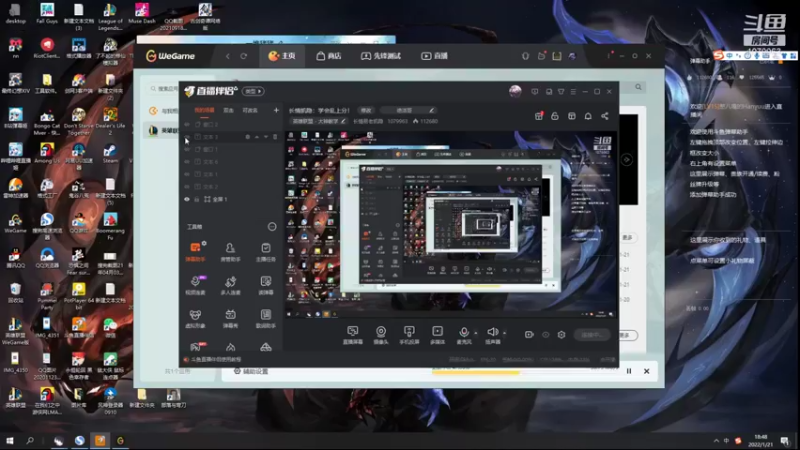Click the 修改 button beside stream title
The image size is (800, 450).
(x=366, y=110)
